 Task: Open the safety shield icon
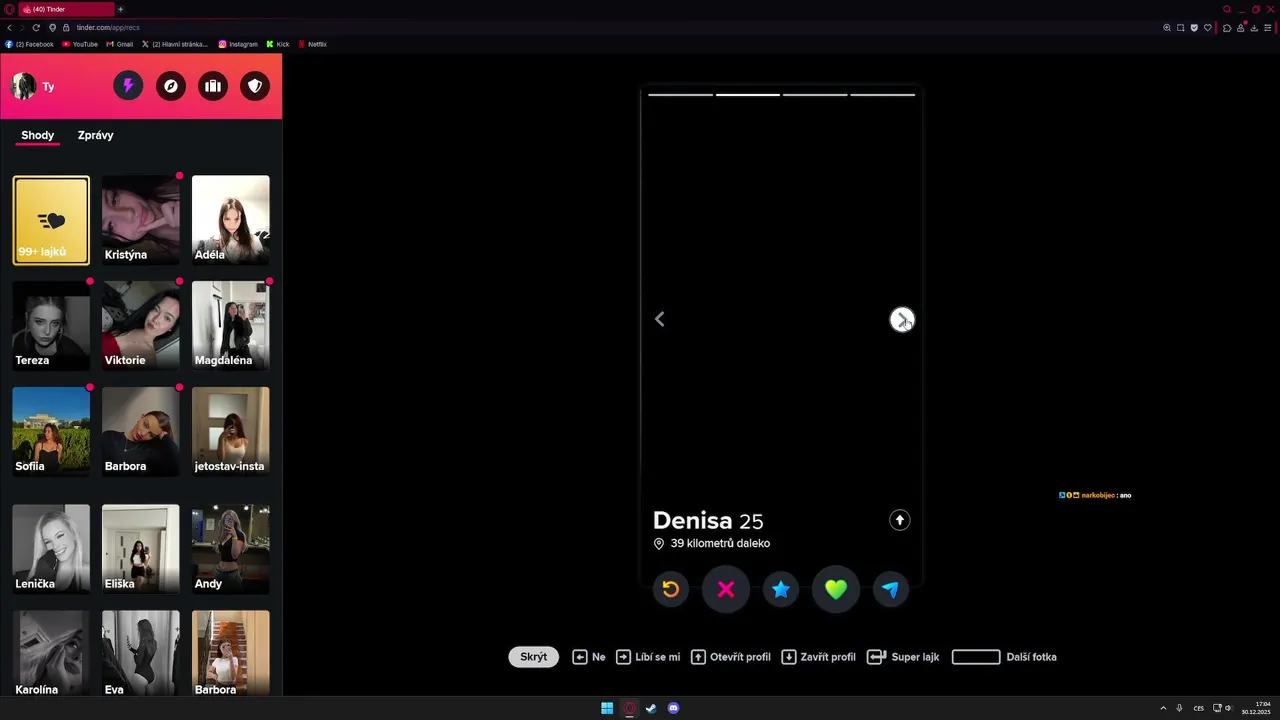pyautogui.click(x=255, y=86)
